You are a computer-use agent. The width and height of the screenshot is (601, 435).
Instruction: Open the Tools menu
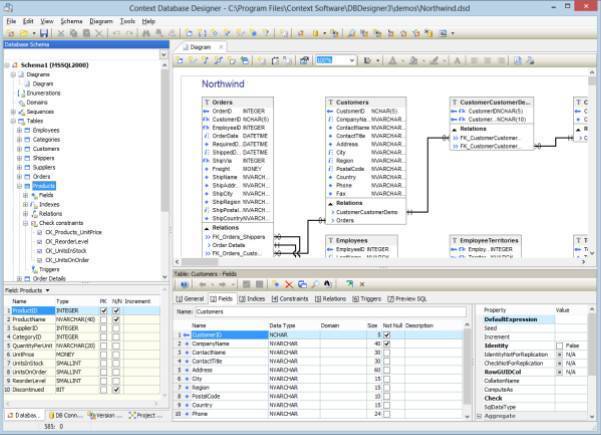(128, 21)
